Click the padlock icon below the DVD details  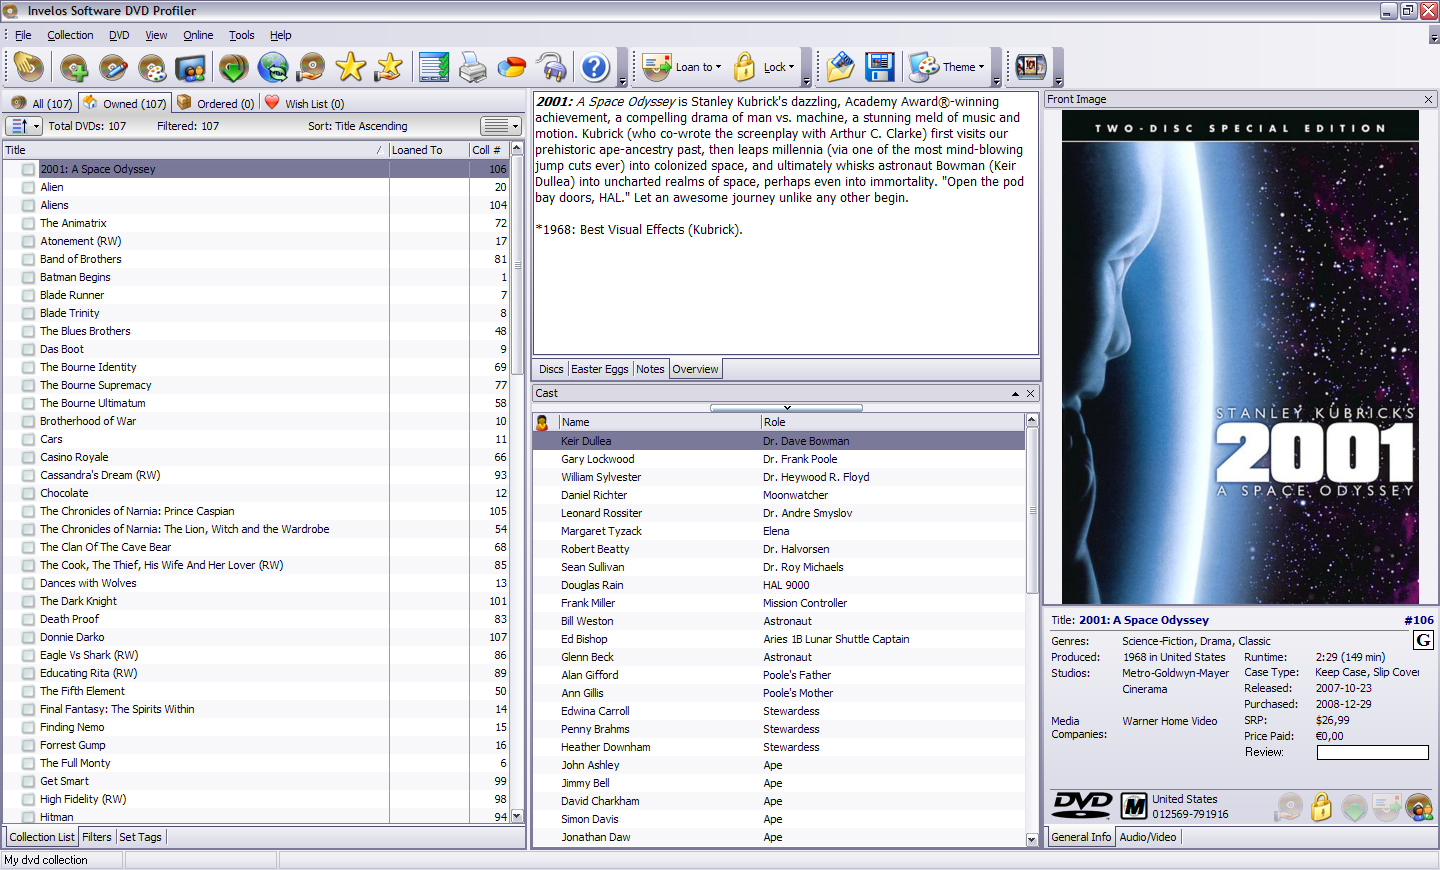tap(1322, 806)
